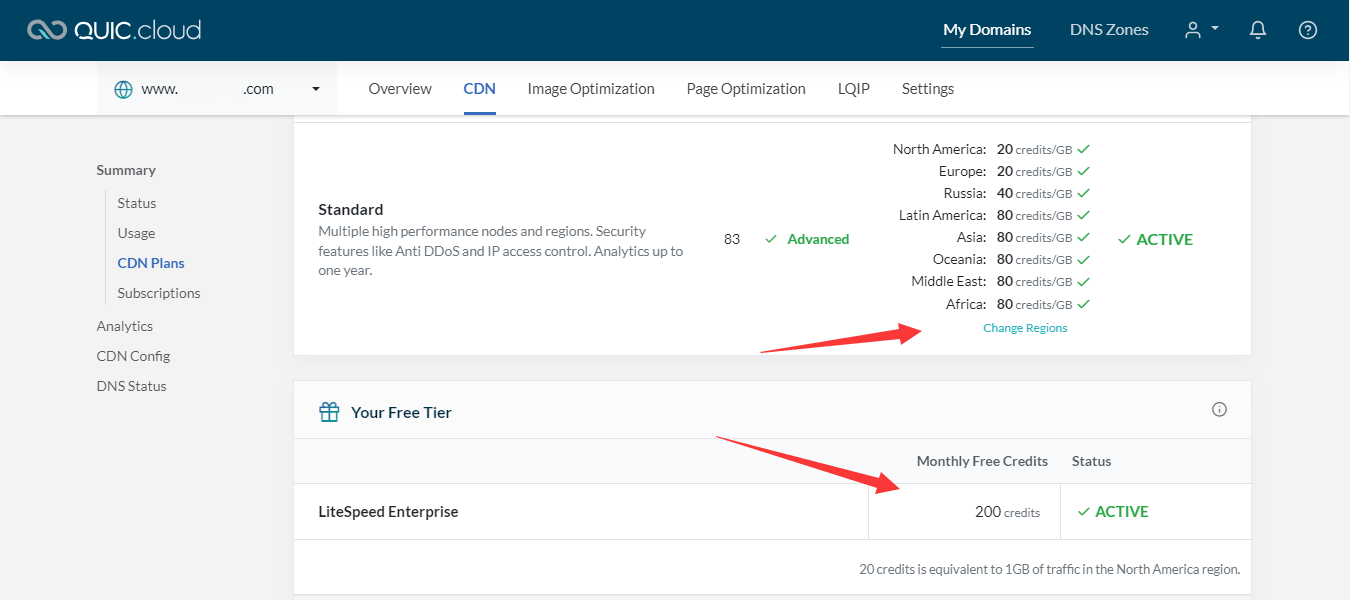Open the DNS Zones menu item

pyautogui.click(x=1109, y=30)
